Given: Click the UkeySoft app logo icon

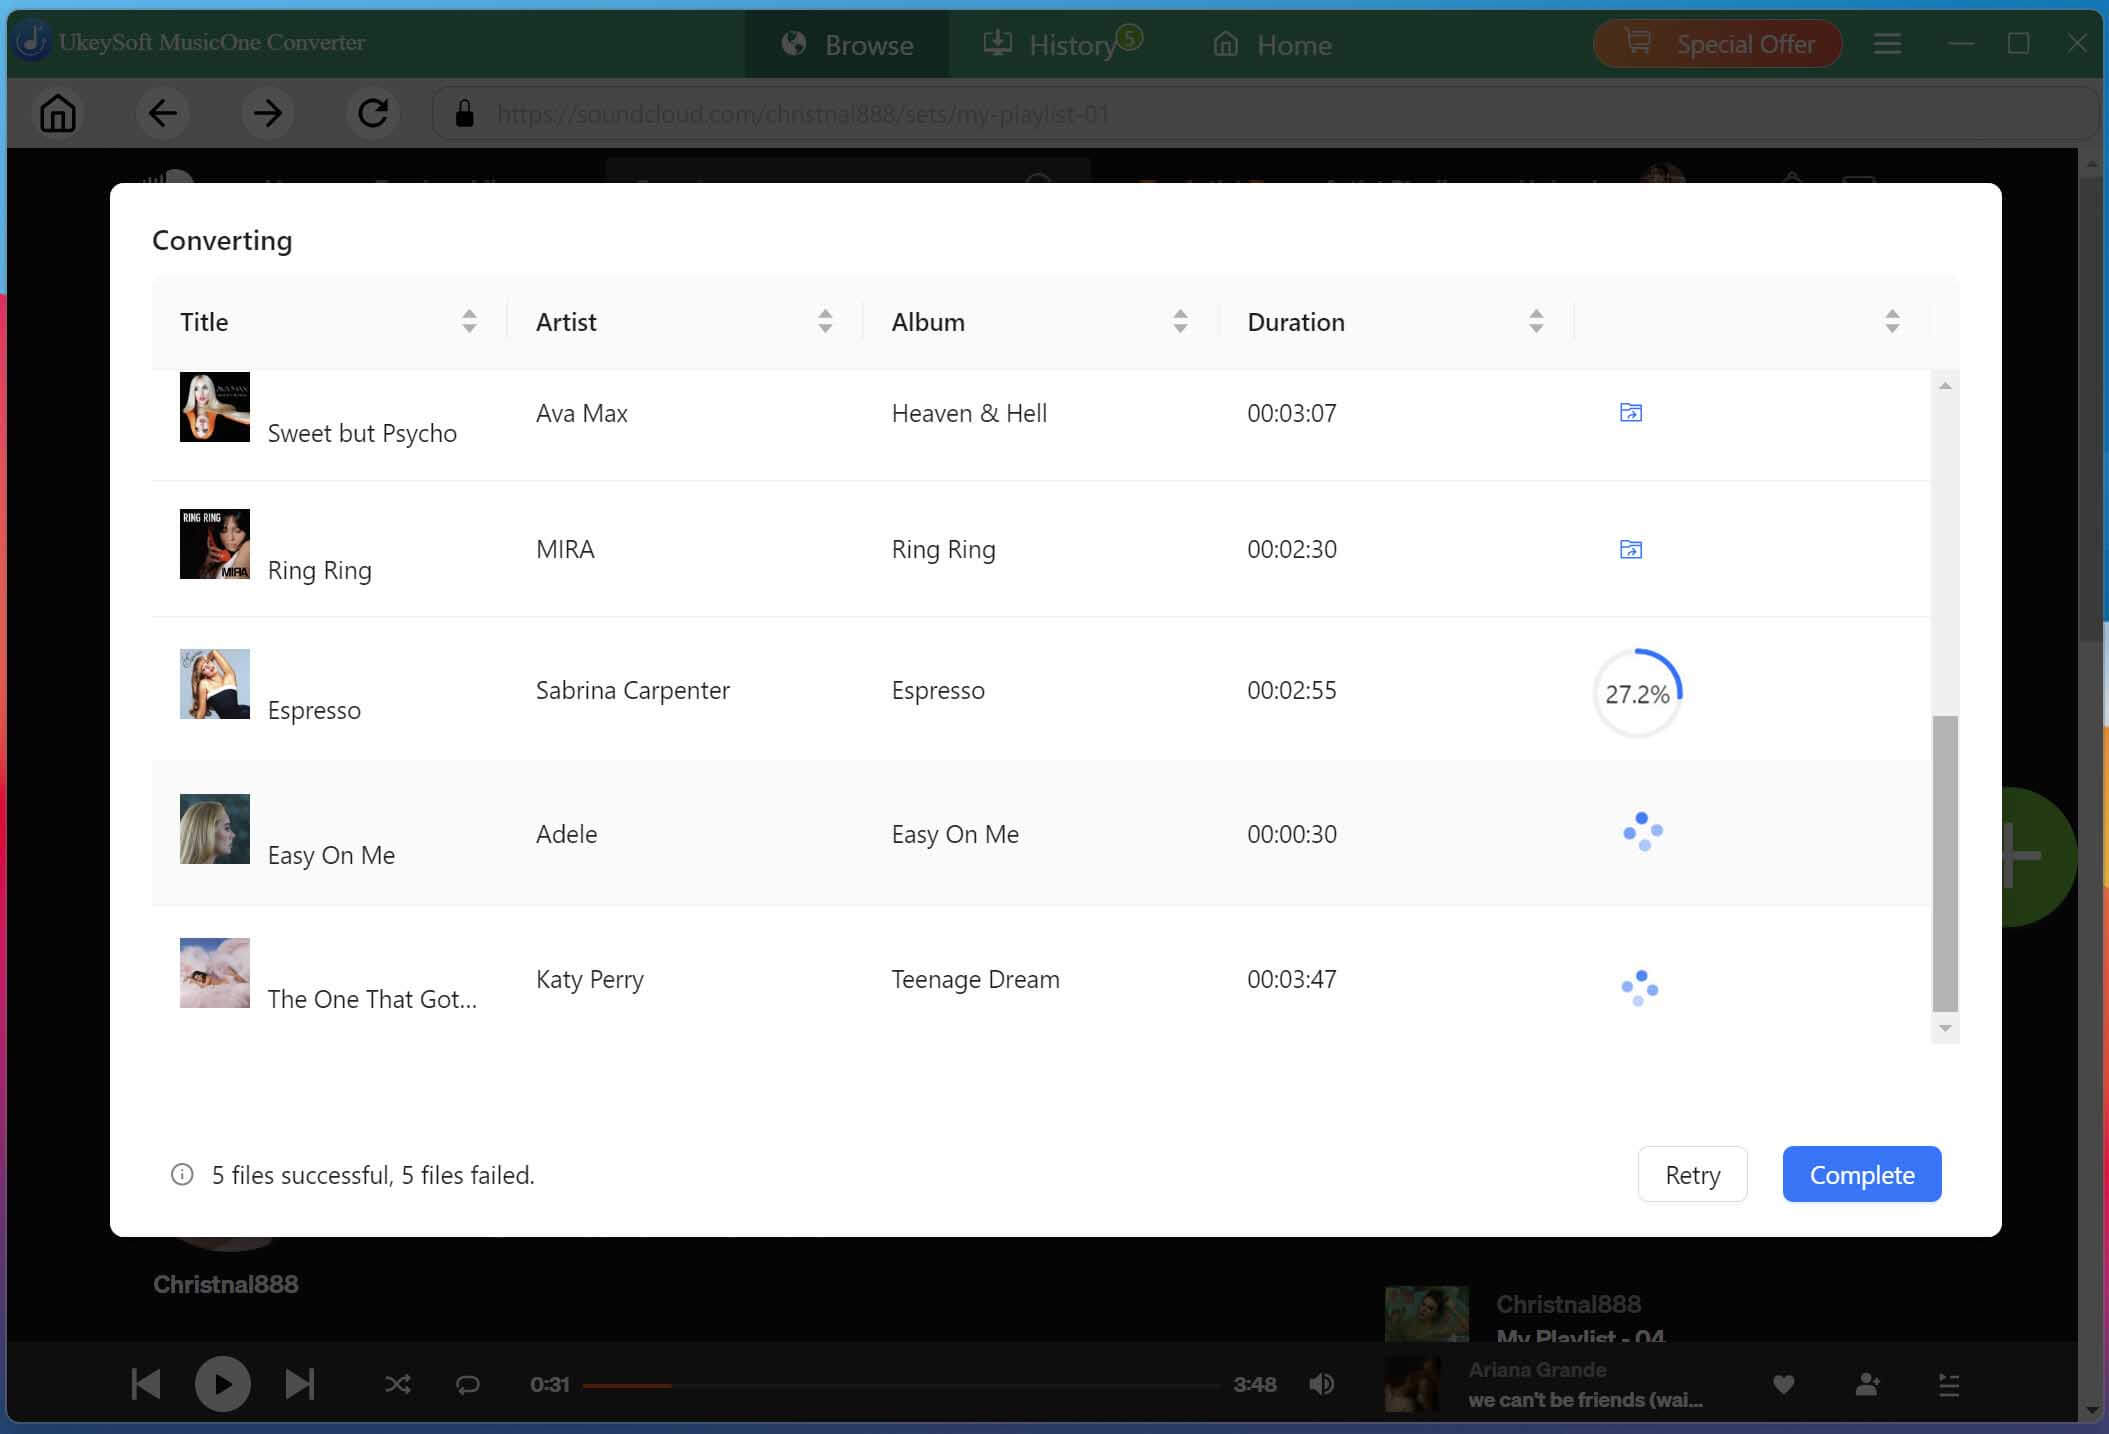Looking at the screenshot, I should point(33,42).
